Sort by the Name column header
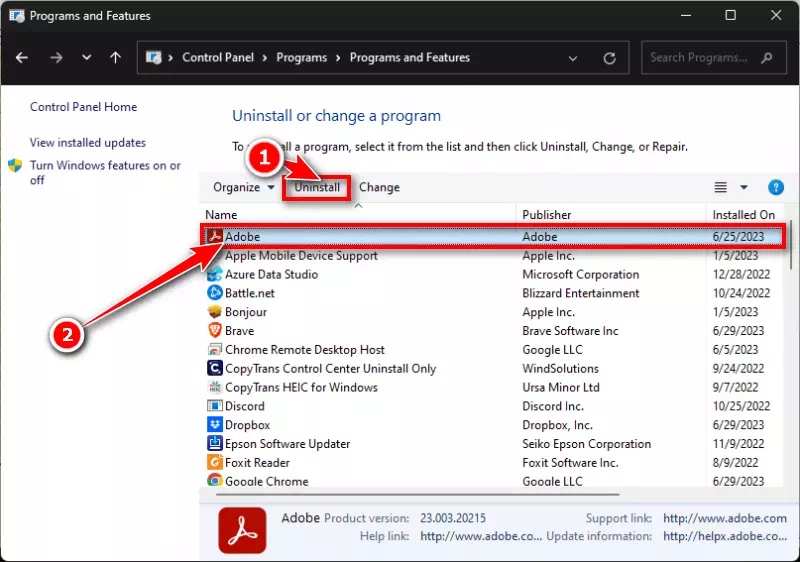 (221, 215)
